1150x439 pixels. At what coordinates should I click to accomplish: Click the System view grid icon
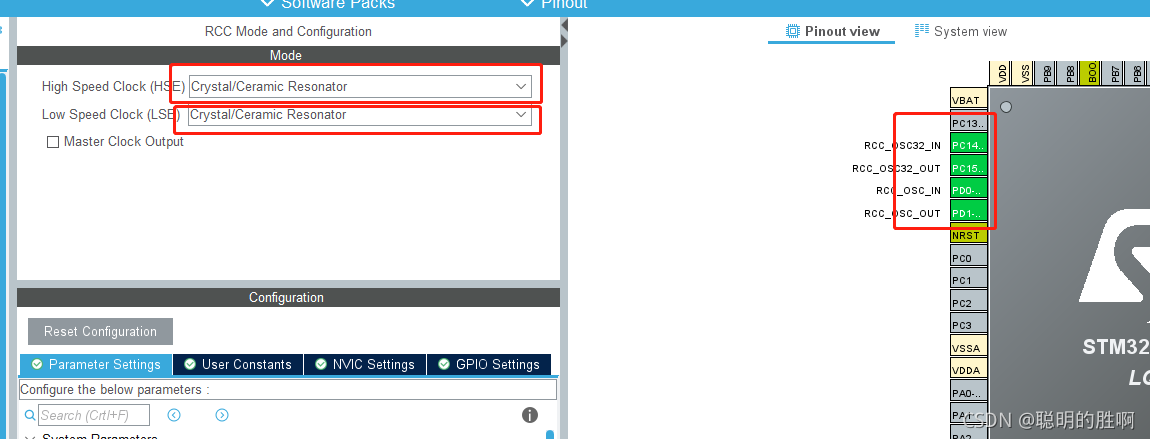pos(922,30)
